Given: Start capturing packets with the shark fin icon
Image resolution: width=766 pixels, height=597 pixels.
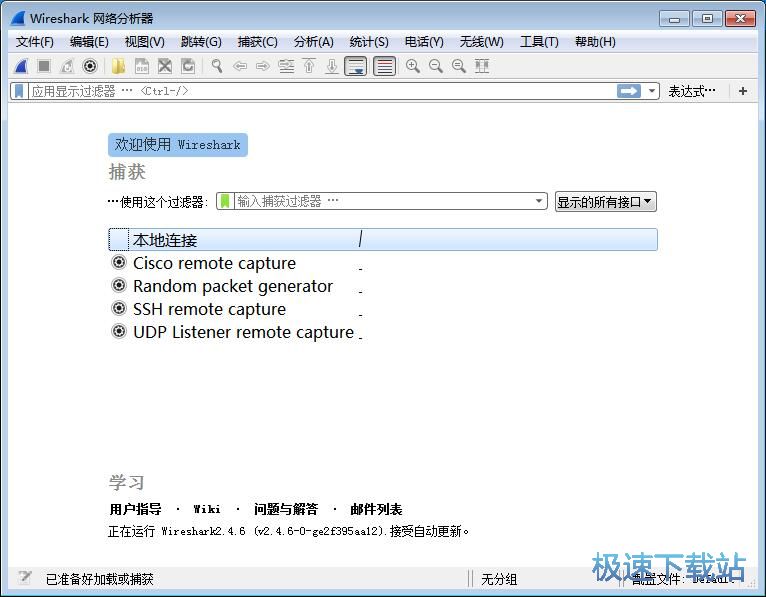Looking at the screenshot, I should (21, 66).
